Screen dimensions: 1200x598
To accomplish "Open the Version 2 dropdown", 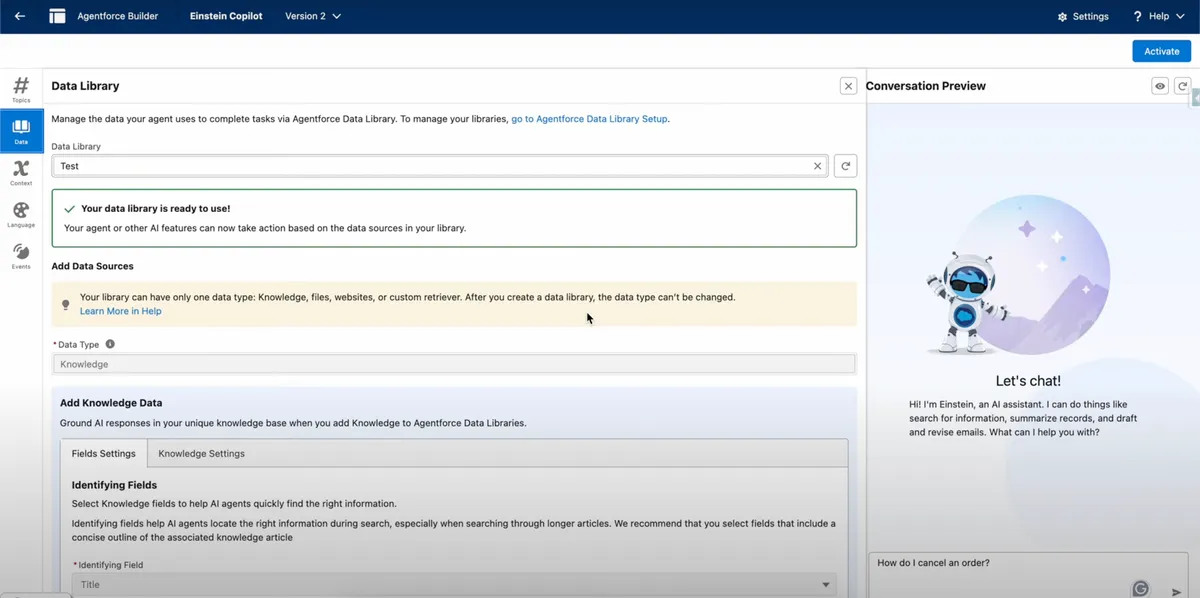I will (x=313, y=16).
